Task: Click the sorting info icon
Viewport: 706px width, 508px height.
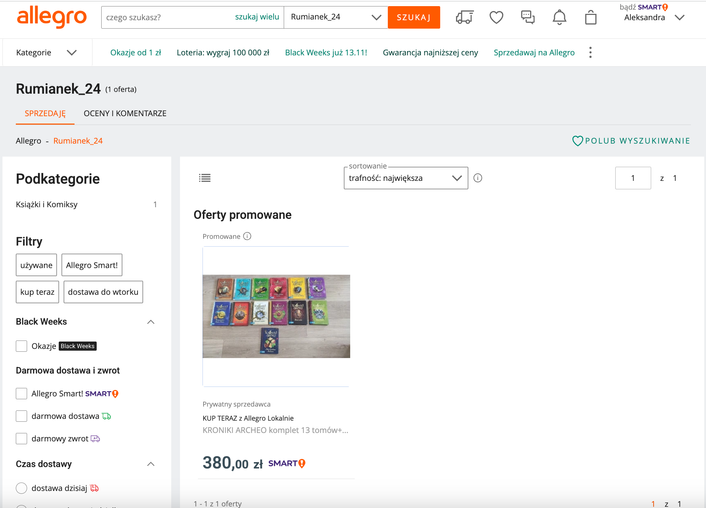Action: (x=478, y=178)
